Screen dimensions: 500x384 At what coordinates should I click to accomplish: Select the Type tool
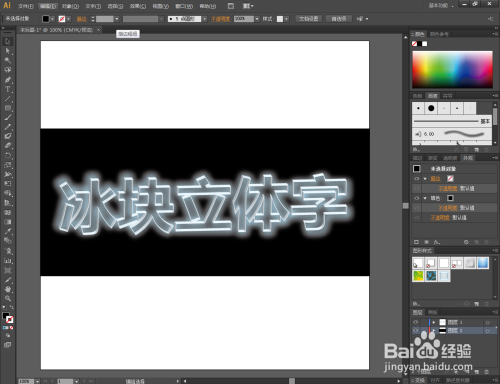[x=8, y=89]
